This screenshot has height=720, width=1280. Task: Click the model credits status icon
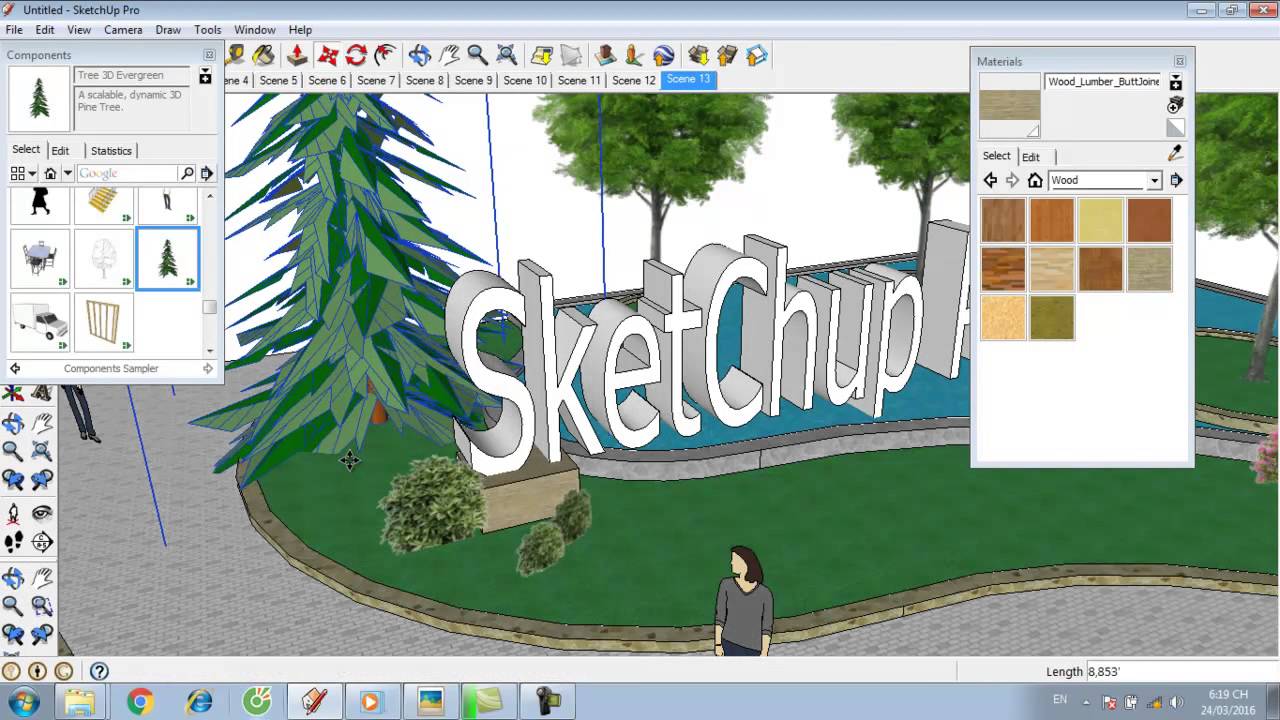pyautogui.click(x=37, y=671)
